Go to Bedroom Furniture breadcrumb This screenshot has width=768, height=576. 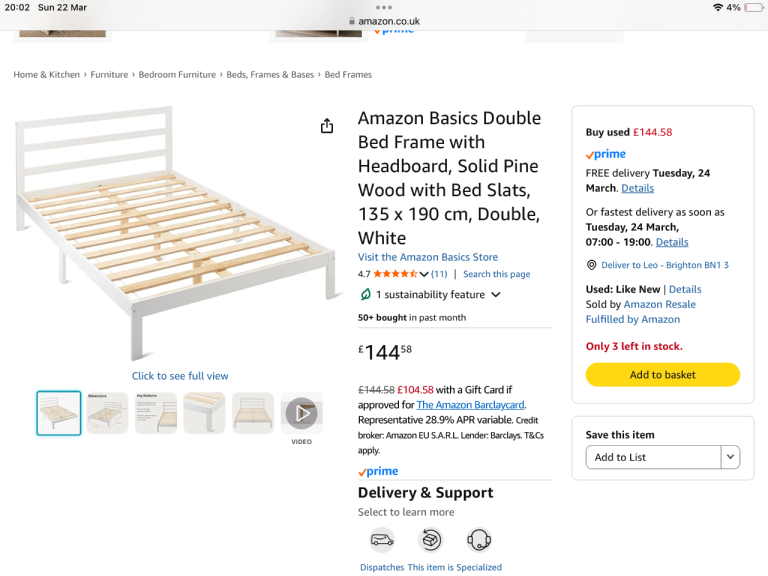(x=177, y=75)
